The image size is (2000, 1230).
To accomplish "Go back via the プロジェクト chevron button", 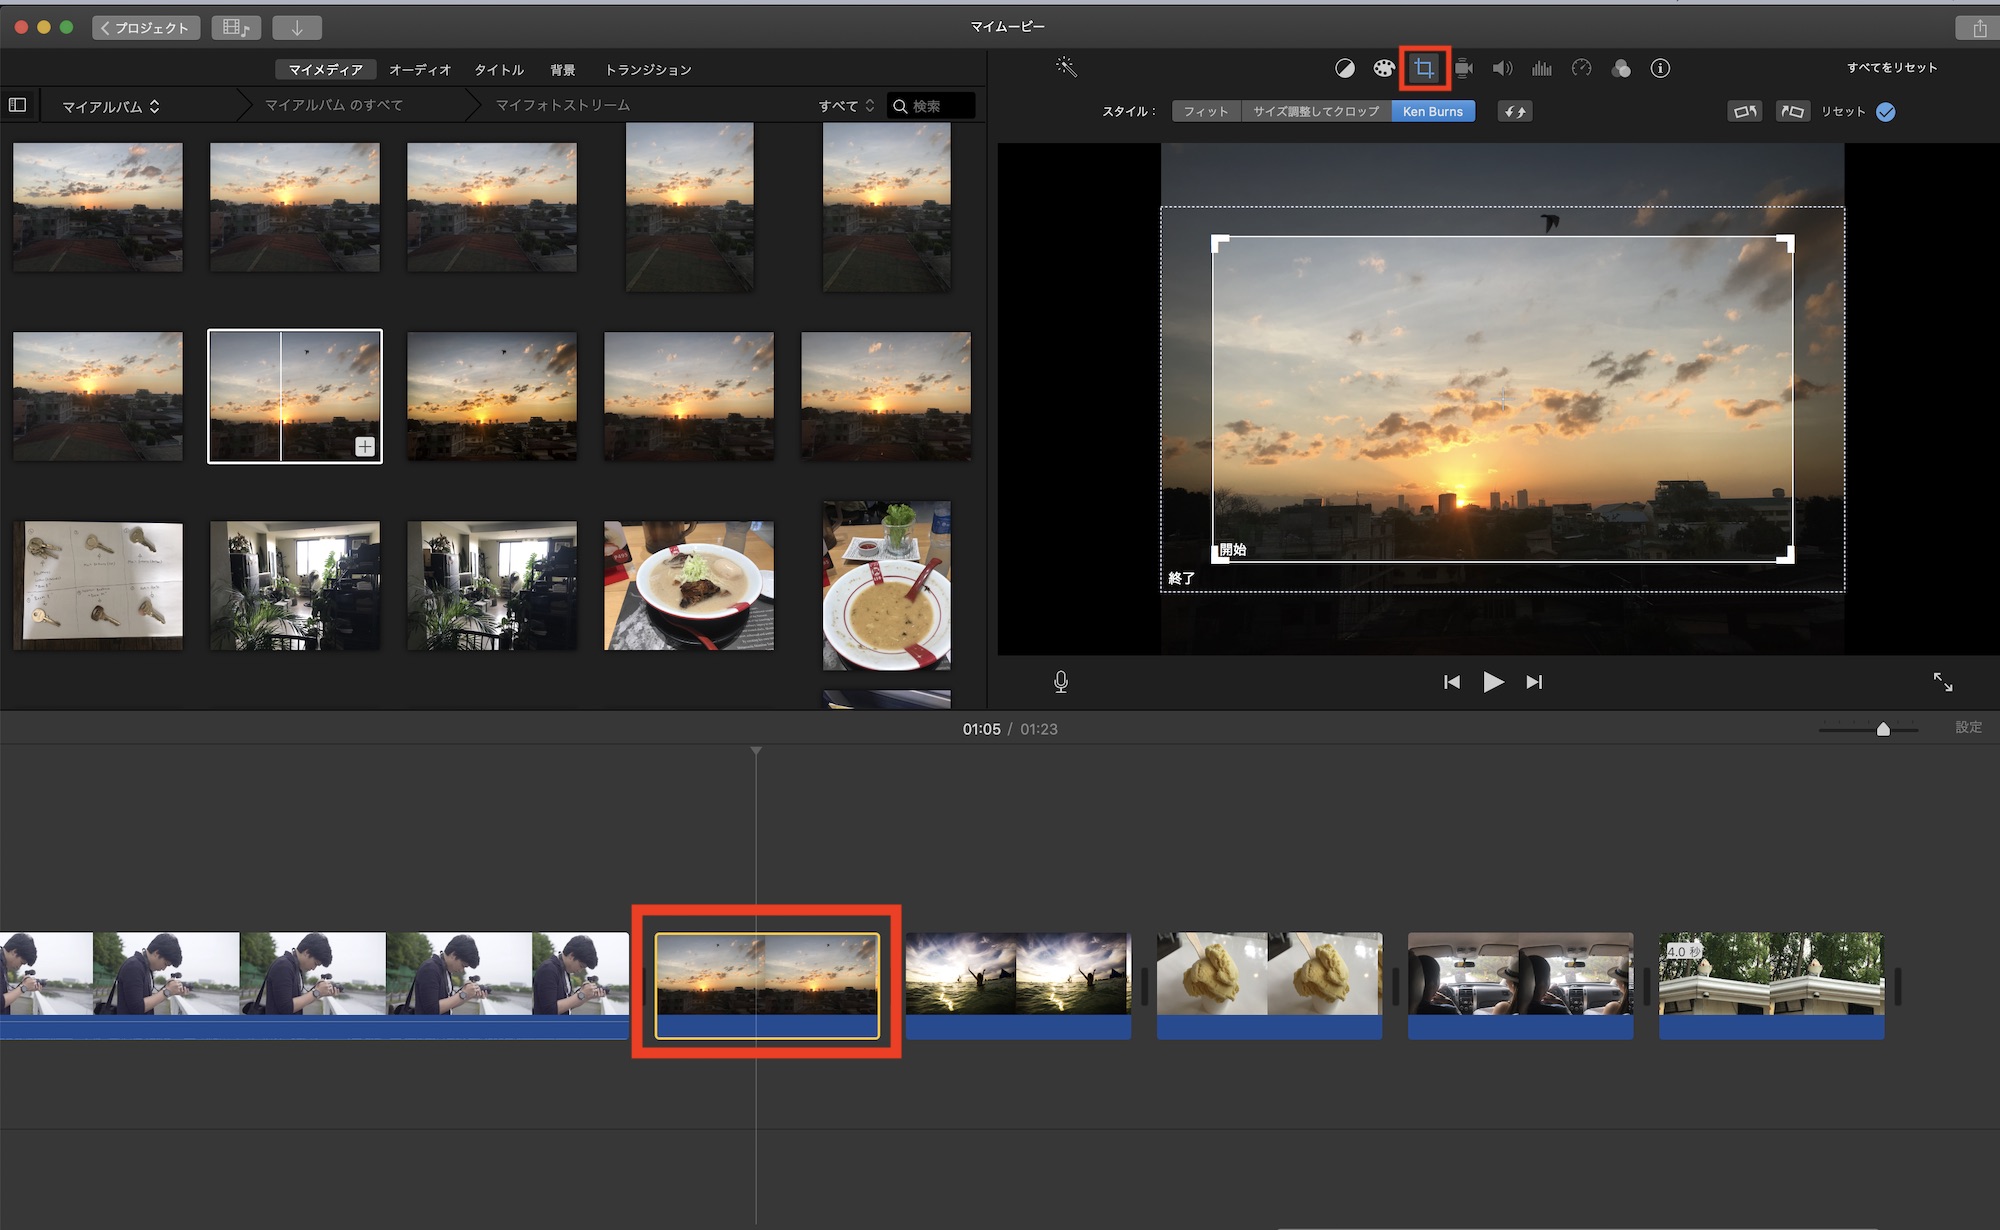I will pyautogui.click(x=146, y=28).
